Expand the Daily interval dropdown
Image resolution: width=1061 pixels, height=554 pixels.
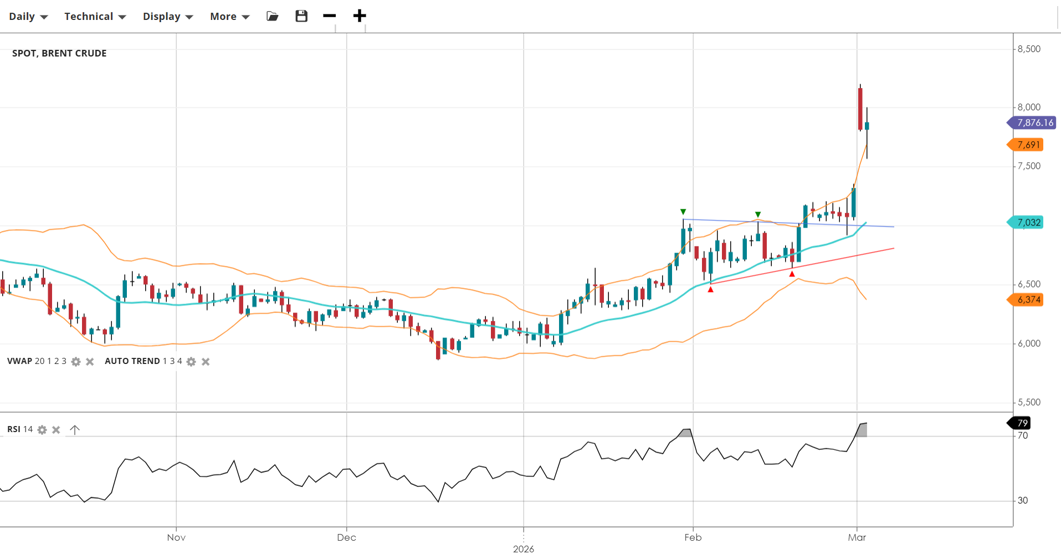point(28,16)
